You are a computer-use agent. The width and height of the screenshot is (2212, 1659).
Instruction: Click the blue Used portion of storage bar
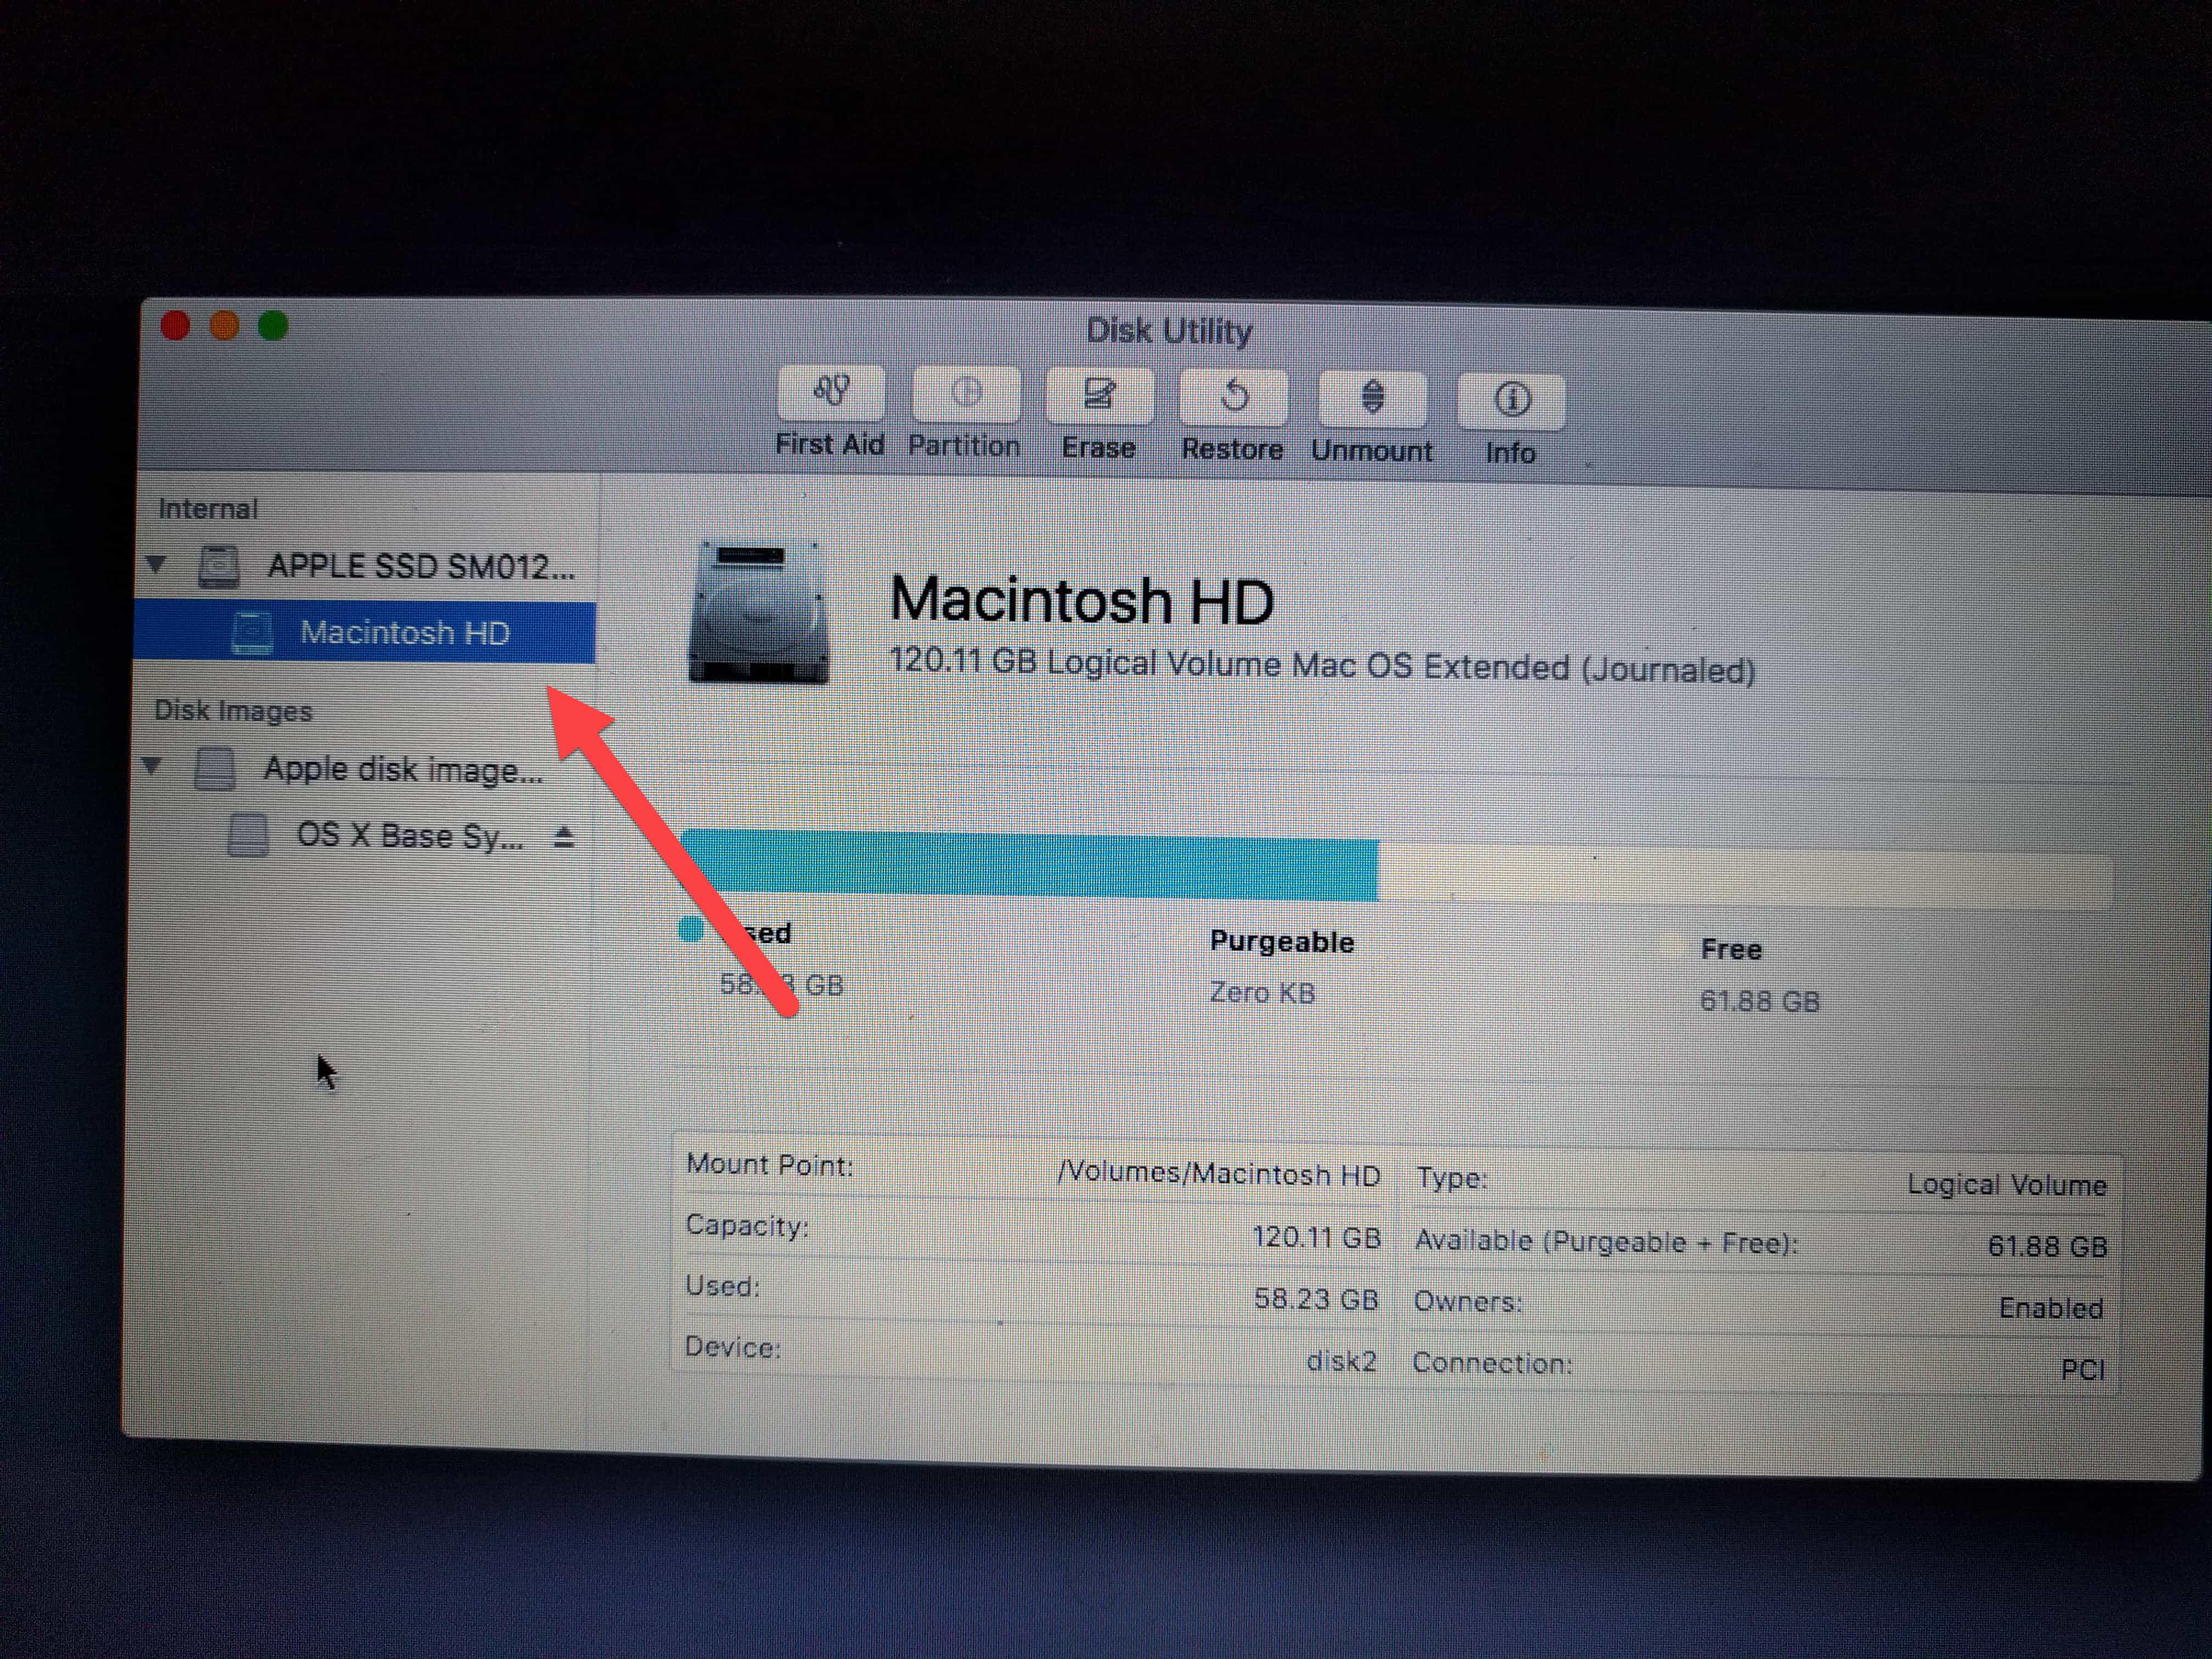pyautogui.click(x=1030, y=866)
